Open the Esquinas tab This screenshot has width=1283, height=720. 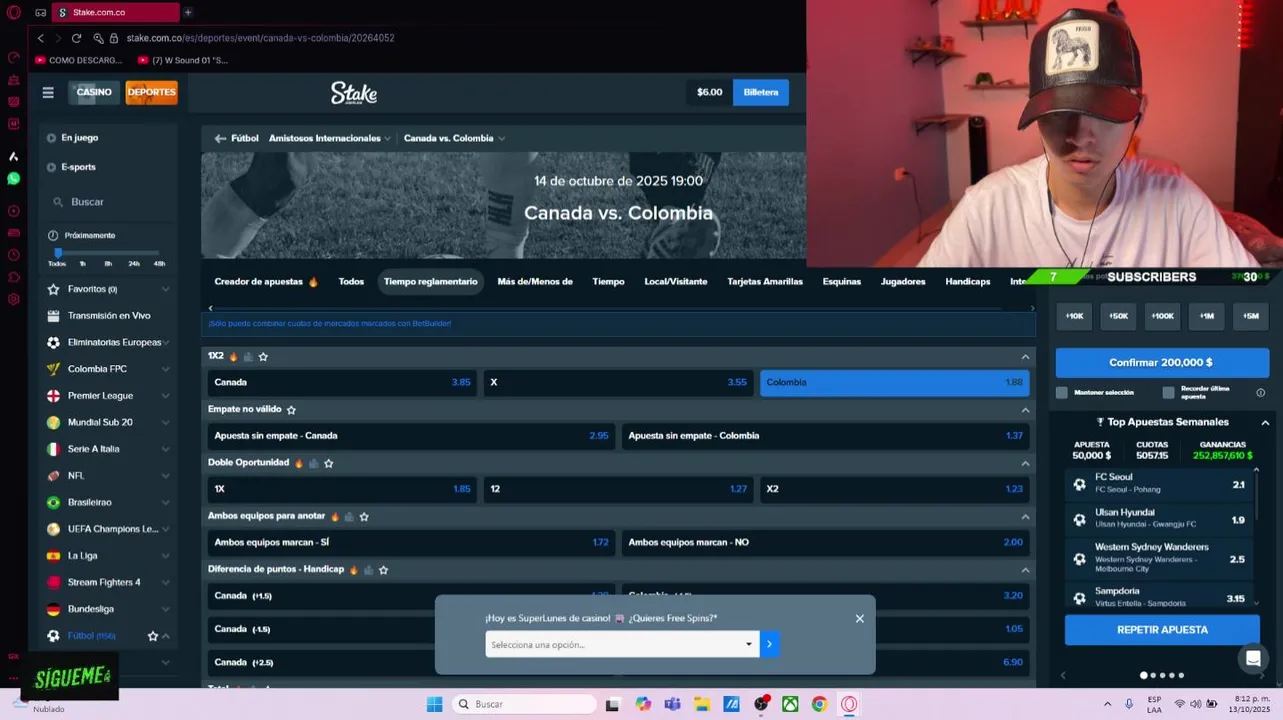click(842, 282)
